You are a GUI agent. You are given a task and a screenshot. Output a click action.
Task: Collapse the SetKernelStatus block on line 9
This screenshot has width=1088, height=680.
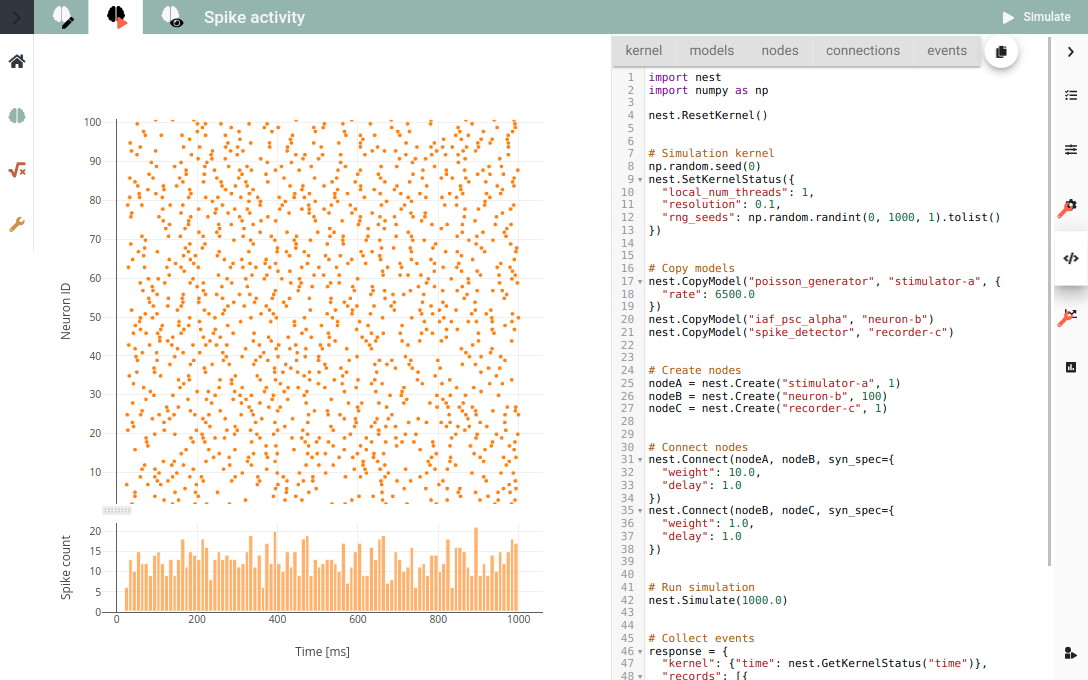coord(640,180)
